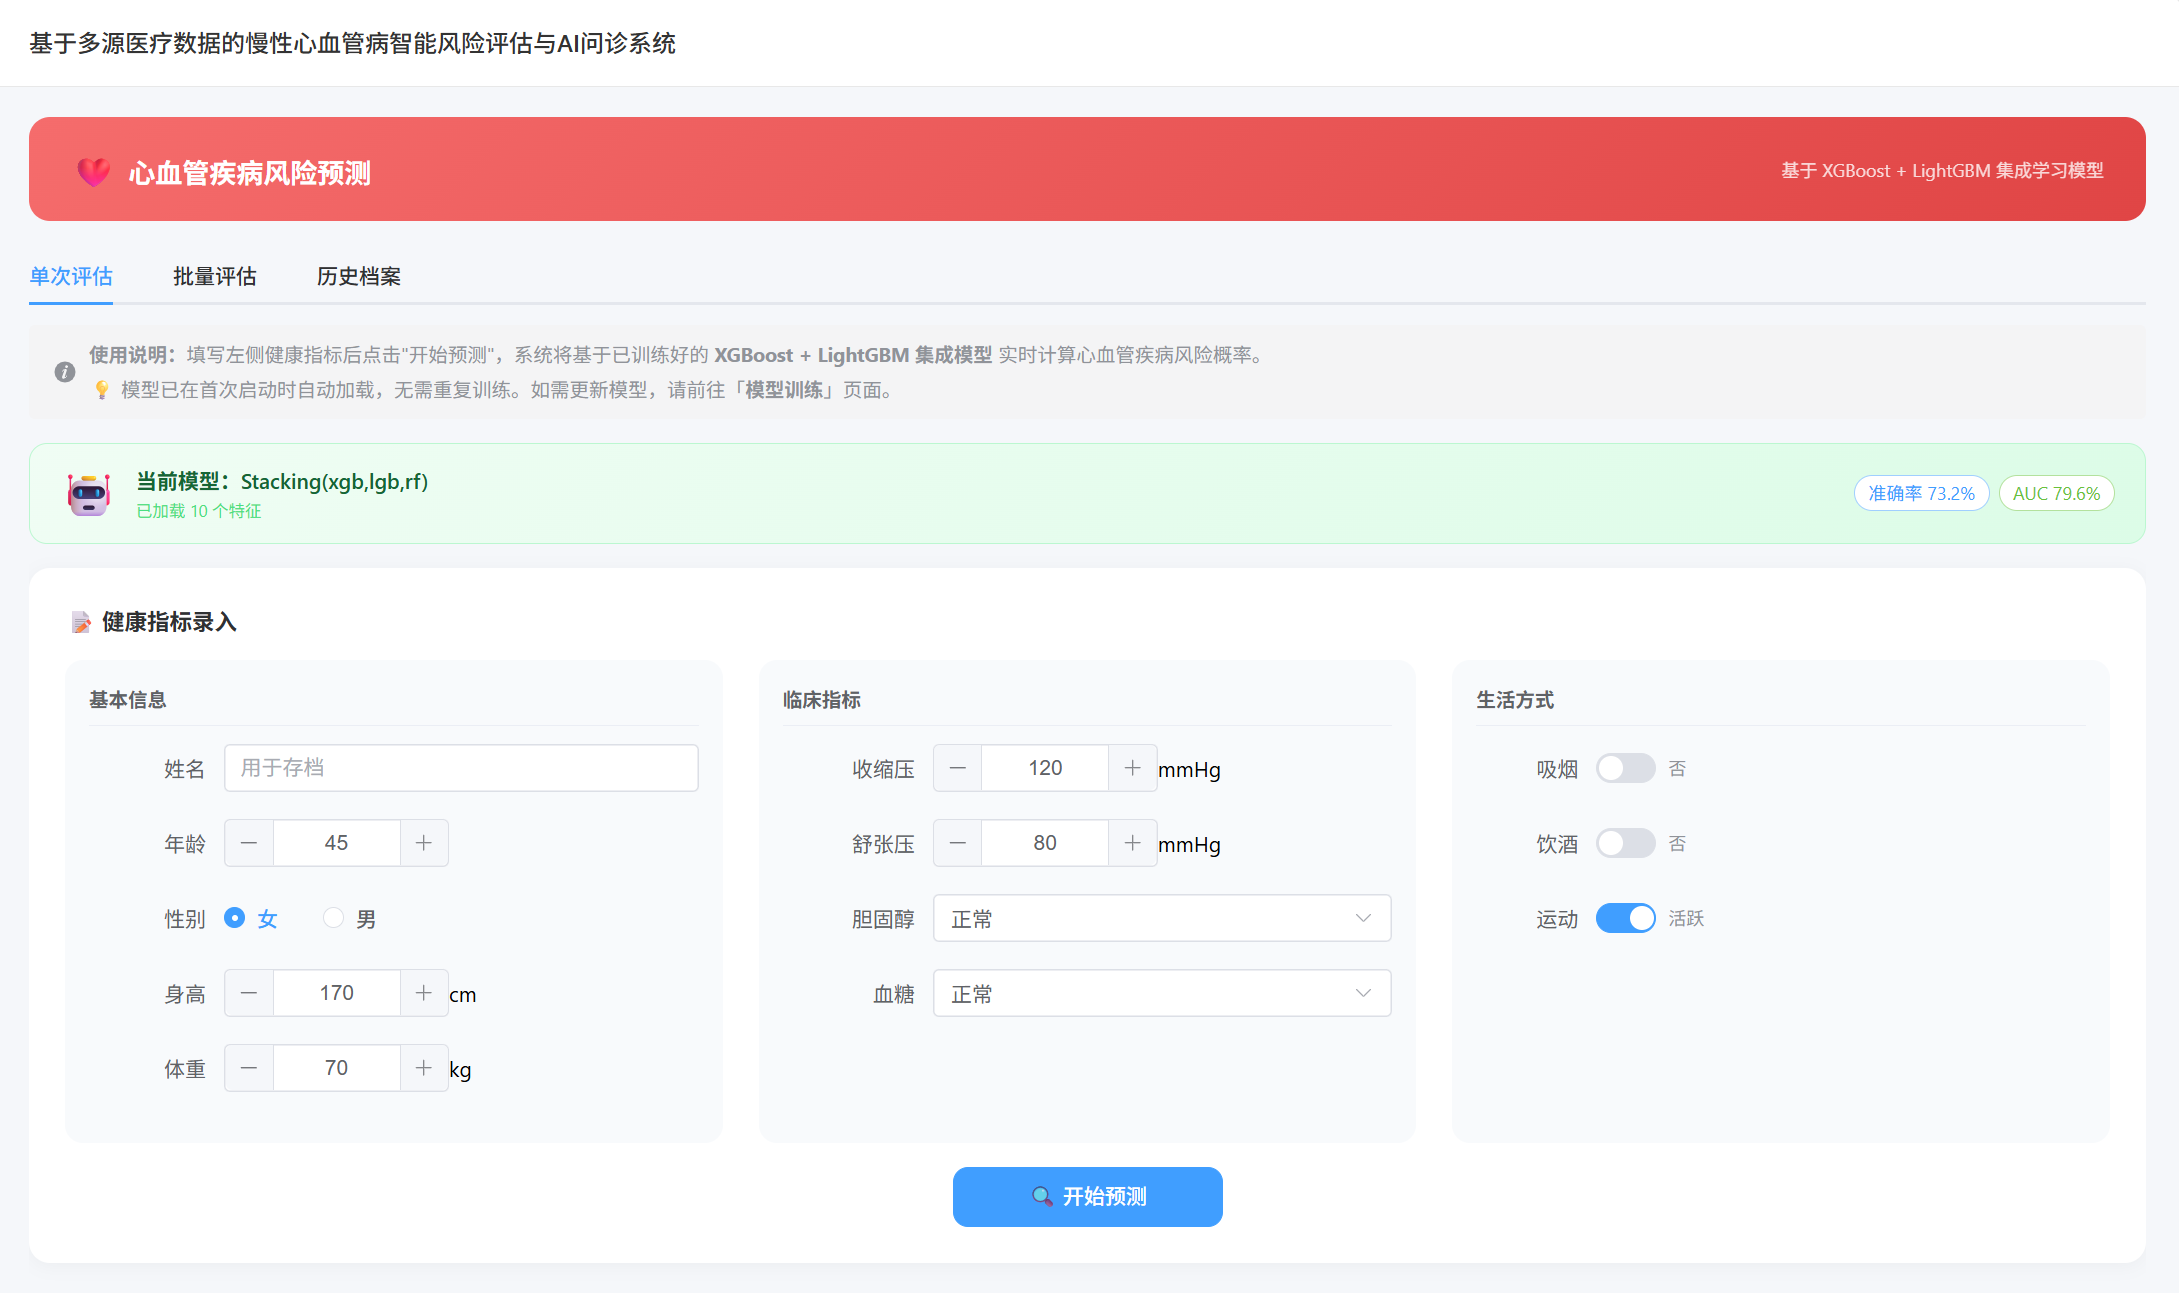The width and height of the screenshot is (2179, 1293).
Task: Switch to the 批量评估 tab
Action: click(215, 277)
